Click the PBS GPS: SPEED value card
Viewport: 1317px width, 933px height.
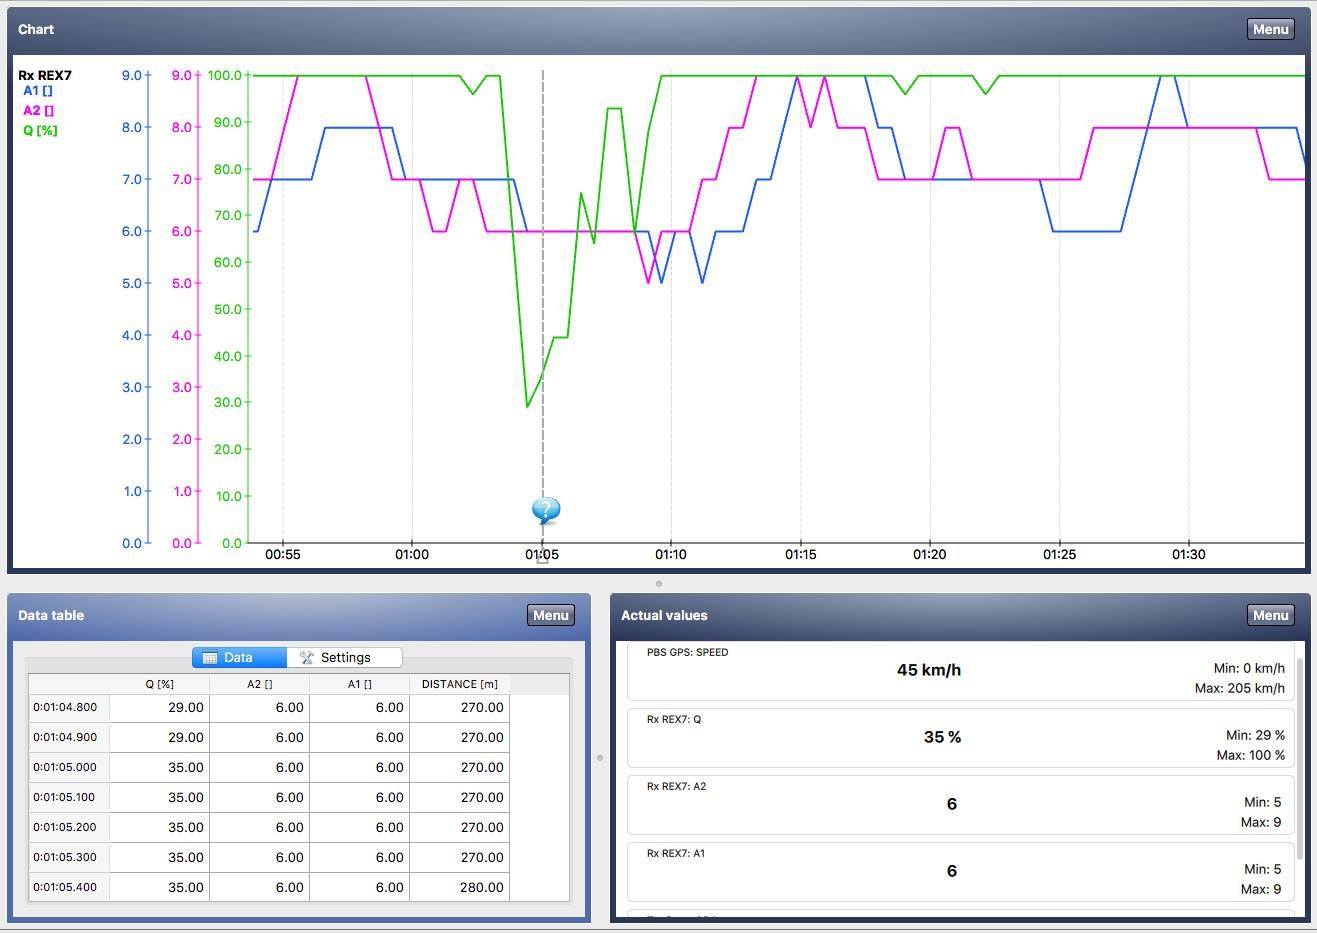point(960,671)
